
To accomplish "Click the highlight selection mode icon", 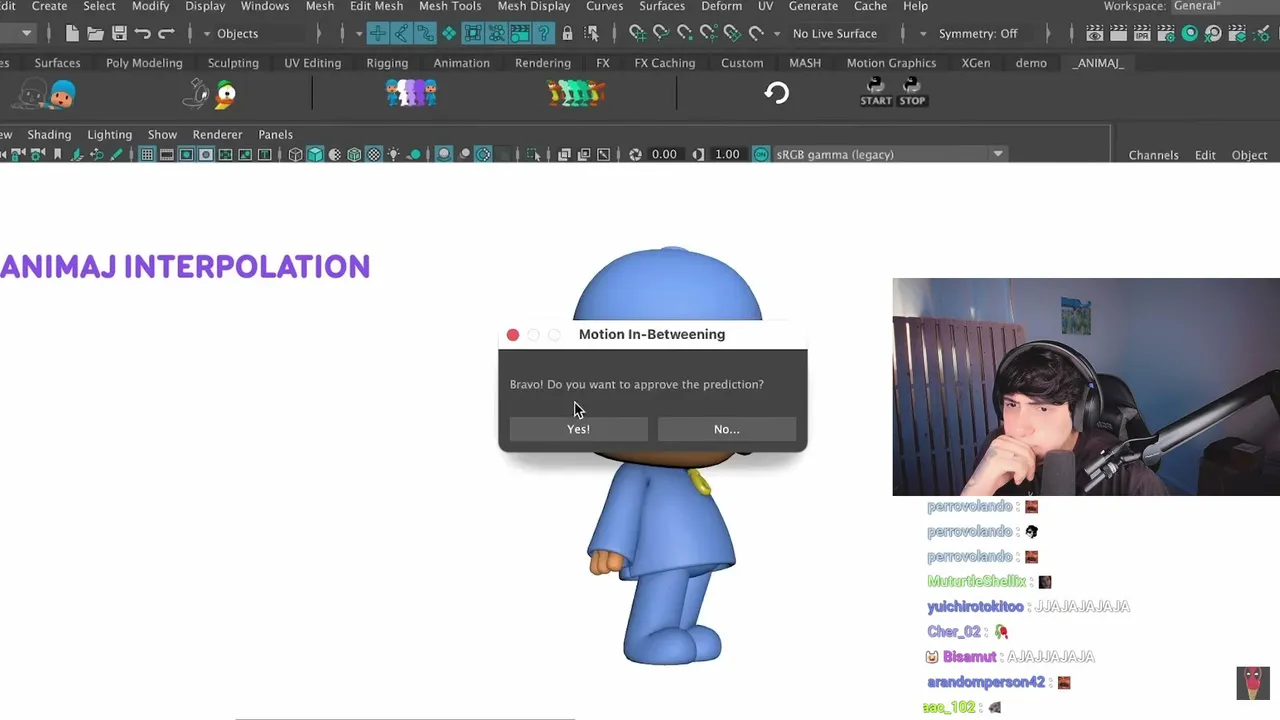I will 592,33.
